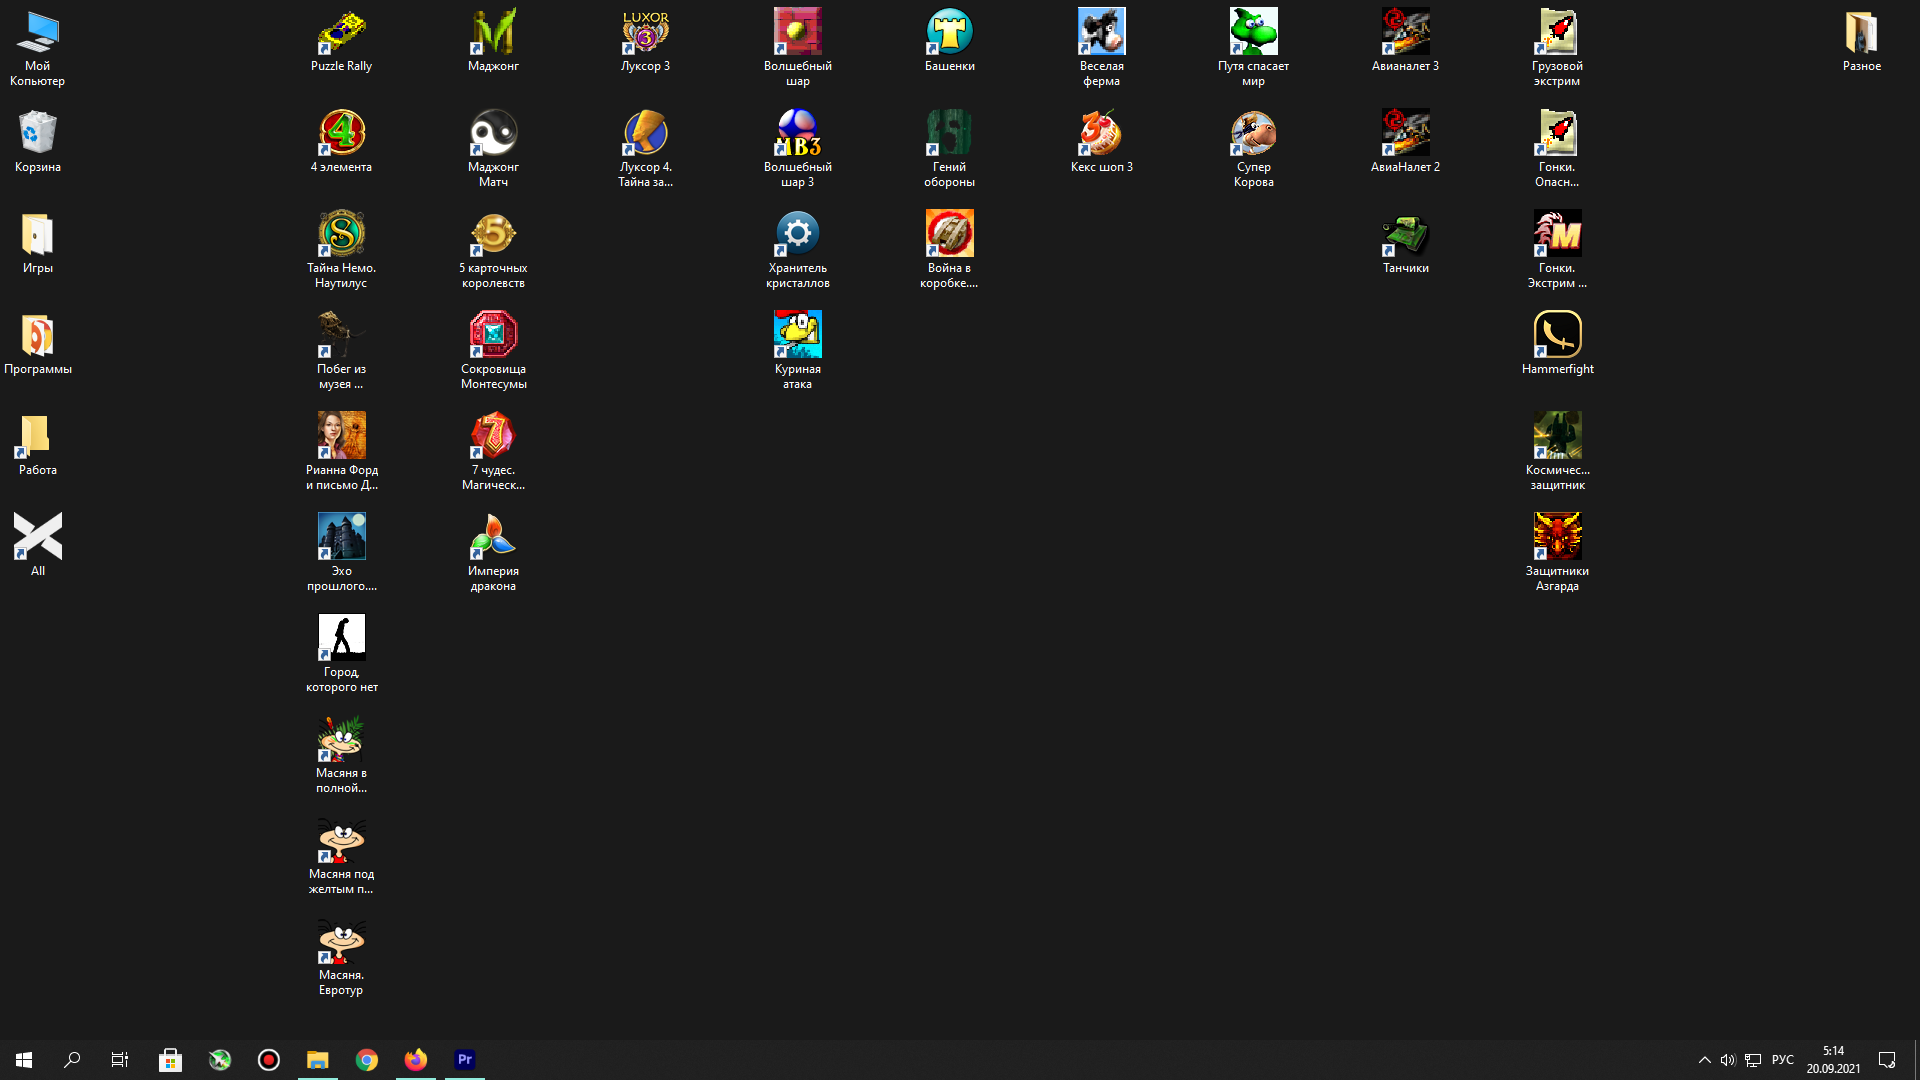Viewport: 1920px width, 1080px height.
Task: Open Google Chrome from the taskbar
Action: 367,1060
